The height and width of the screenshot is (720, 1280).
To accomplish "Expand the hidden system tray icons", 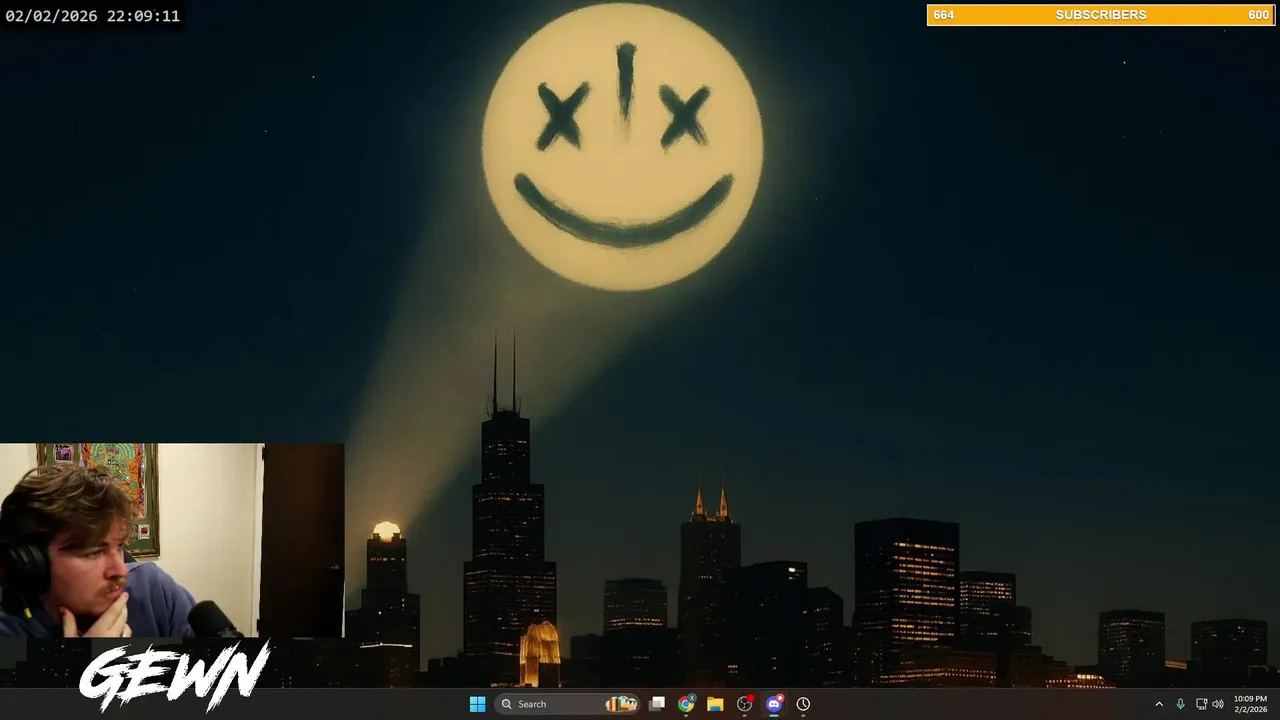I will (1159, 704).
